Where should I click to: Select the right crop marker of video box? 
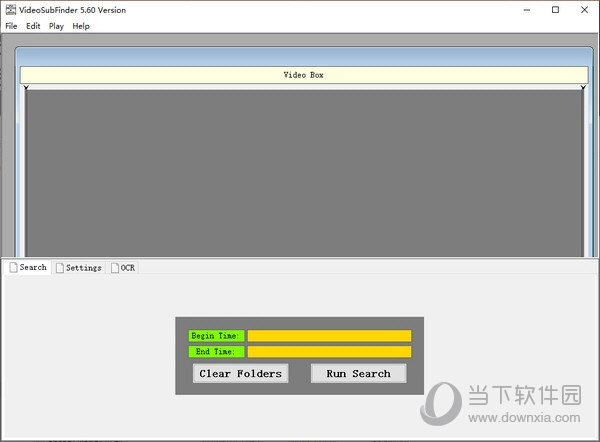583,88
